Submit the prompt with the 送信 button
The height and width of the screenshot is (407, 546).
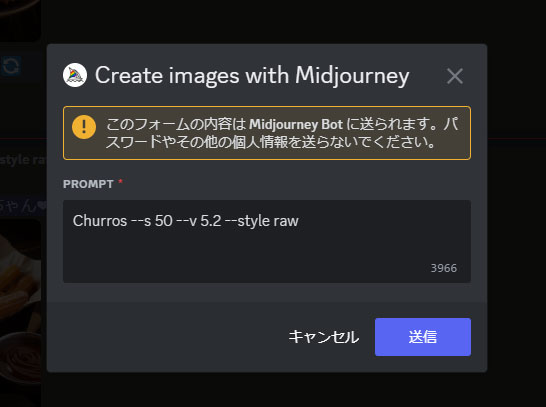pyautogui.click(x=423, y=337)
